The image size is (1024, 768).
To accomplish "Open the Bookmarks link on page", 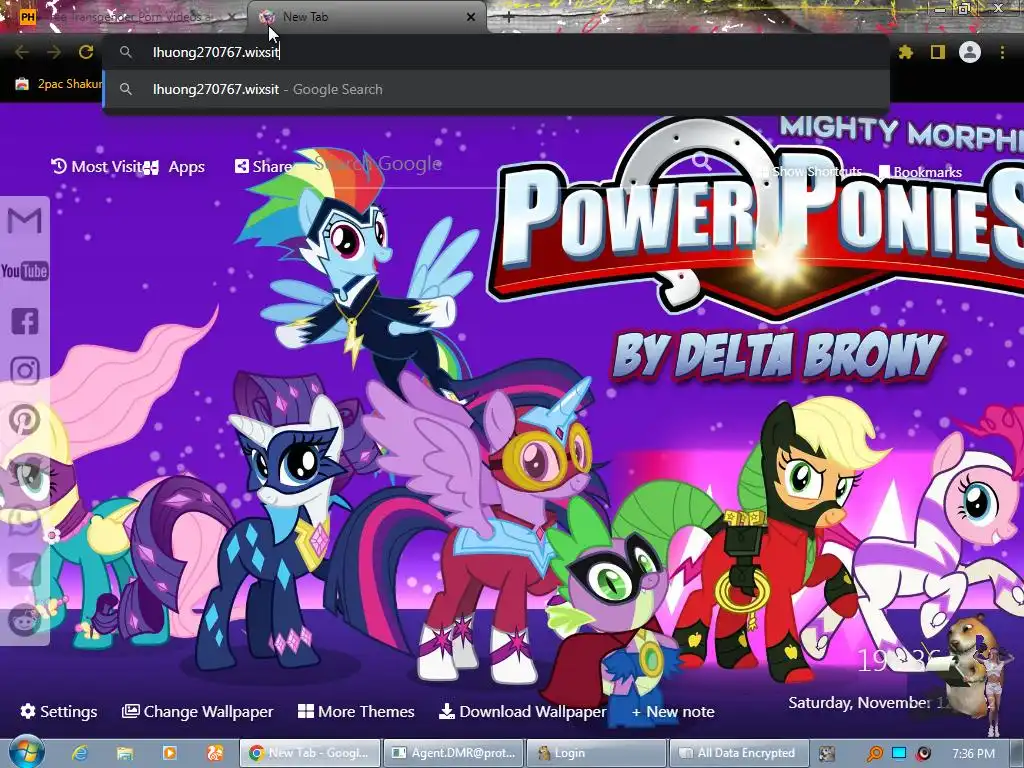I will tap(920, 172).
